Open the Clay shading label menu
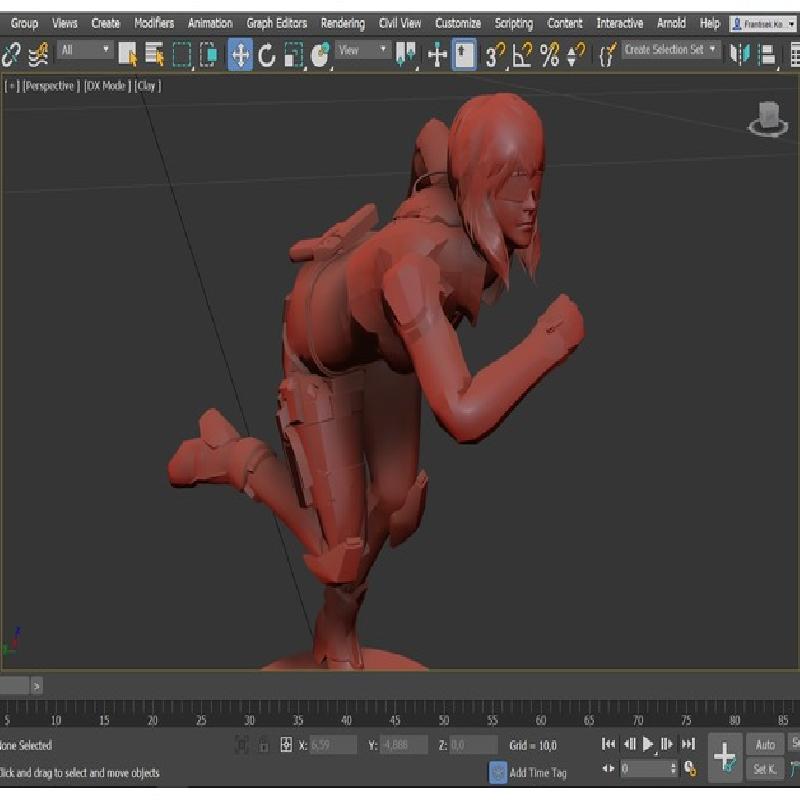This screenshot has width=800, height=800. point(147,86)
